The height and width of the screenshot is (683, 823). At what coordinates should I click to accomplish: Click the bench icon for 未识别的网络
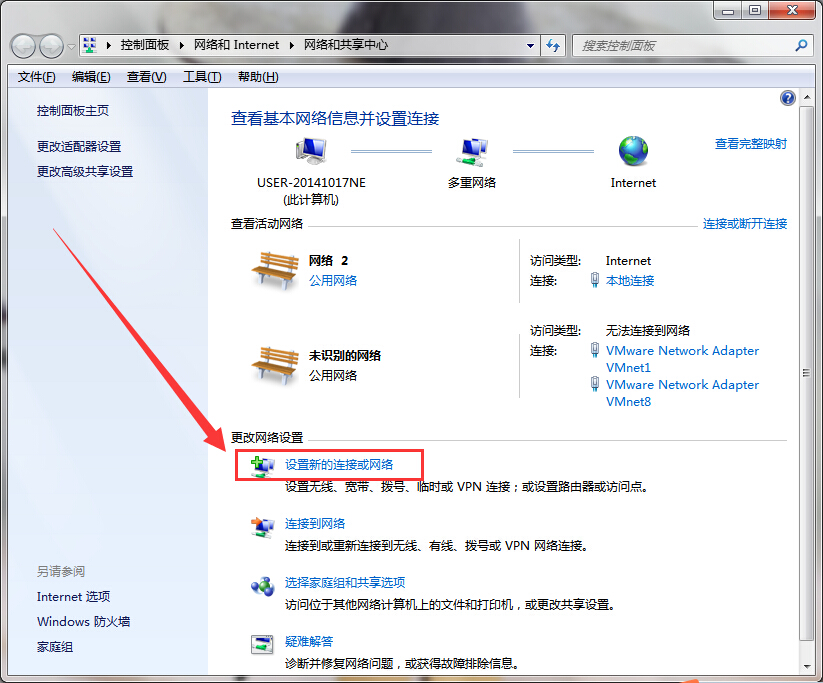click(x=274, y=364)
